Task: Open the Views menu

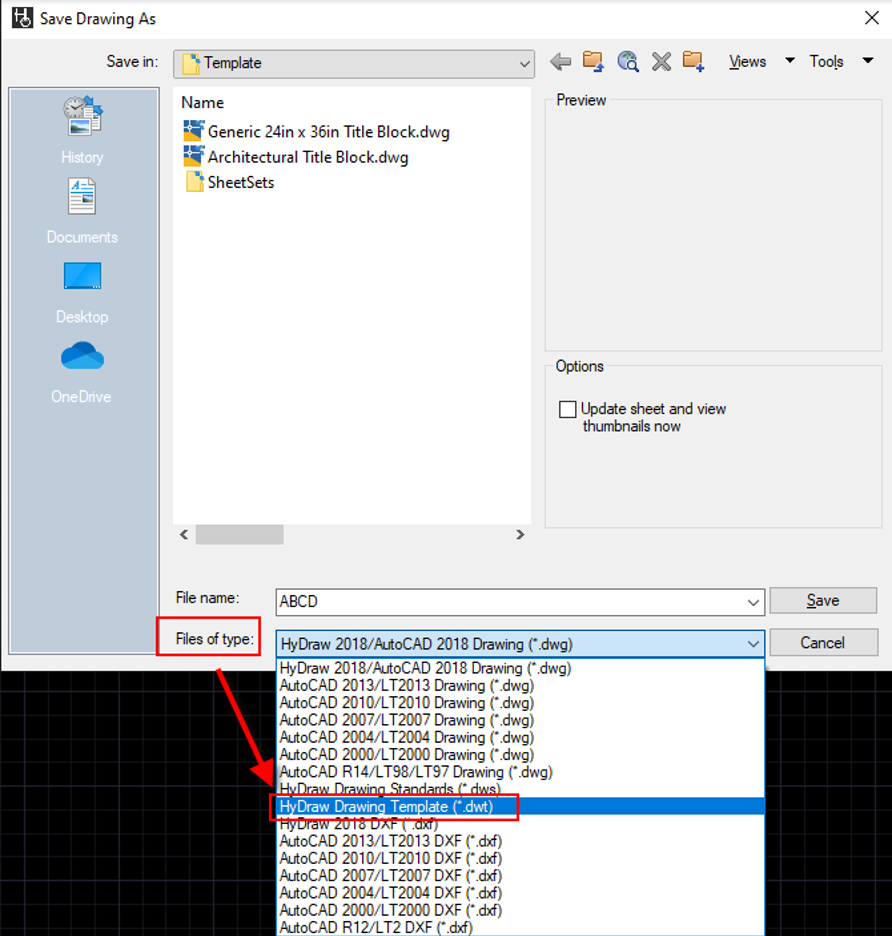Action: [748, 61]
